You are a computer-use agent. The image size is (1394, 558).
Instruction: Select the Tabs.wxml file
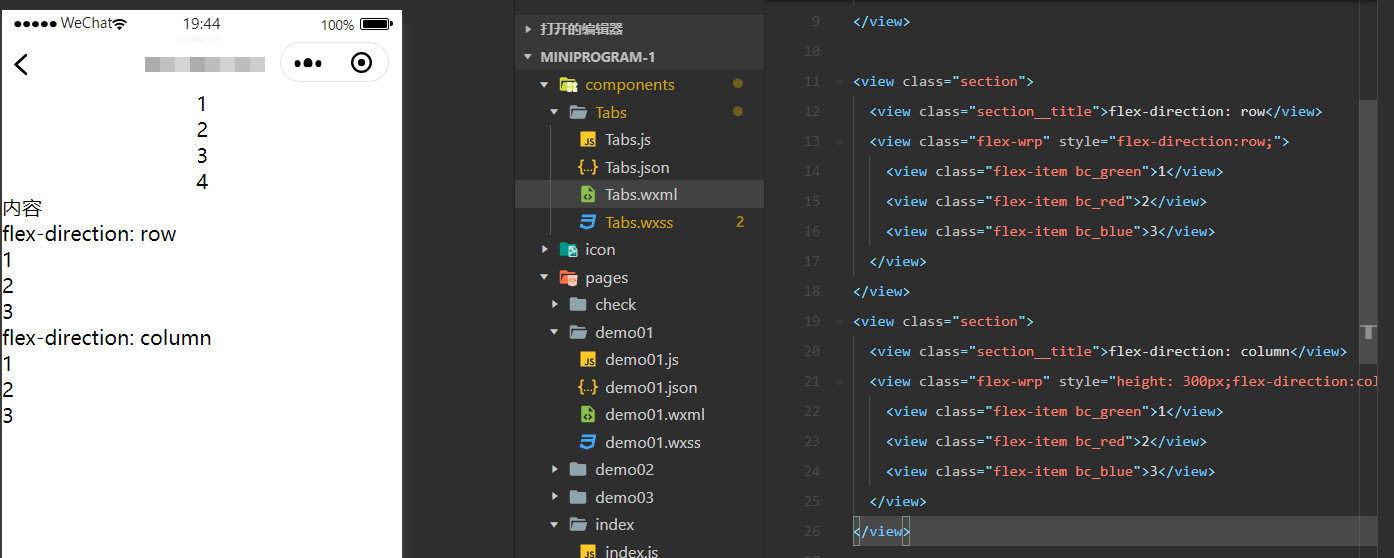(x=640, y=194)
